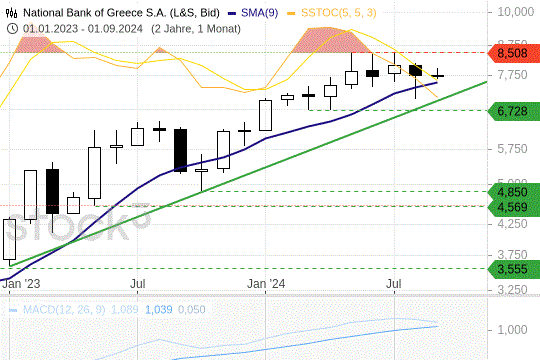540x360 pixels.
Task: Click the SSTOC orange legend marker
Action: point(291,13)
